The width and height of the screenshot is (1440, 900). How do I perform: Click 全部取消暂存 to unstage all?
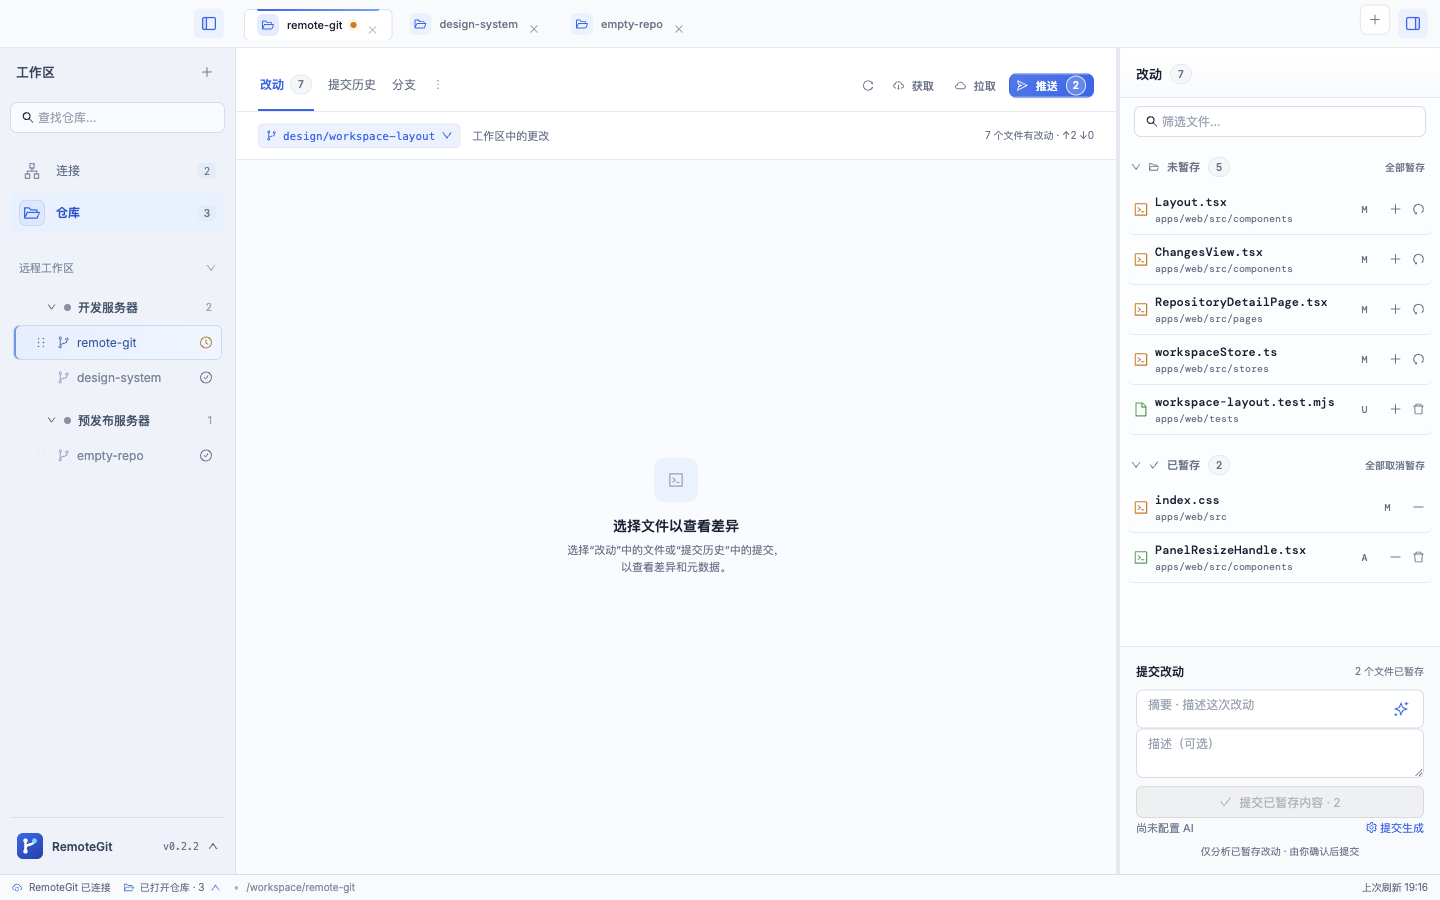1395,466
